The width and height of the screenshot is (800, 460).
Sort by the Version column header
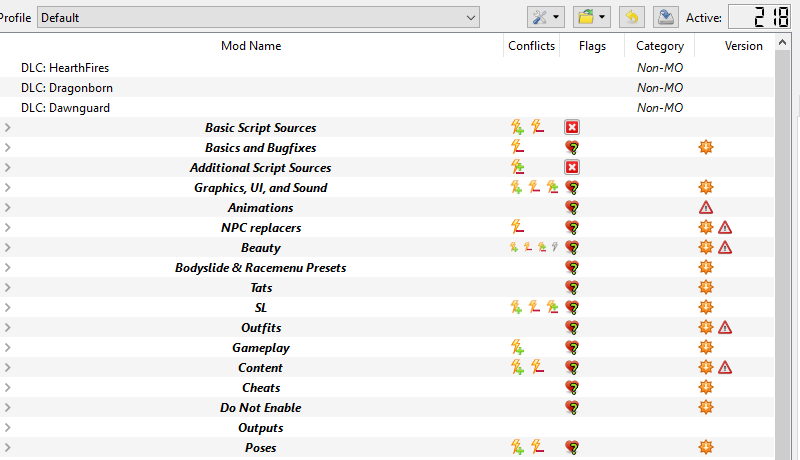click(735, 46)
